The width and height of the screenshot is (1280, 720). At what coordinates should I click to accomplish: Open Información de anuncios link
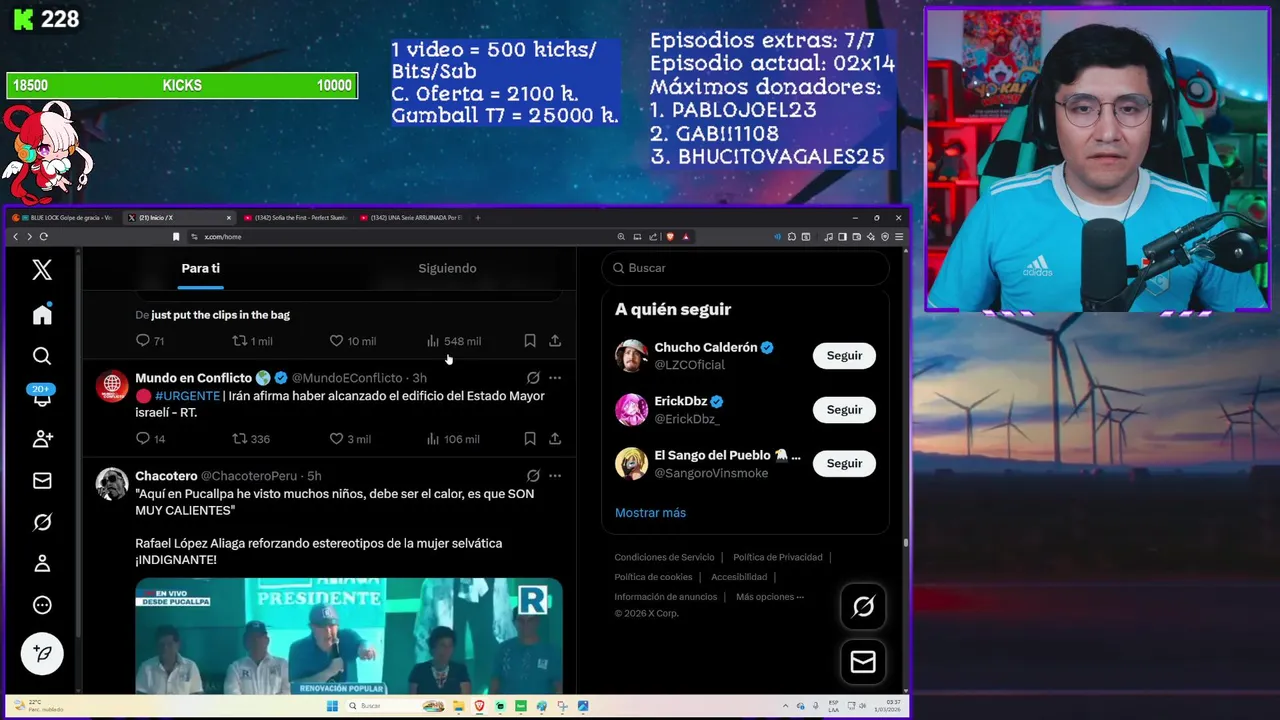point(666,597)
